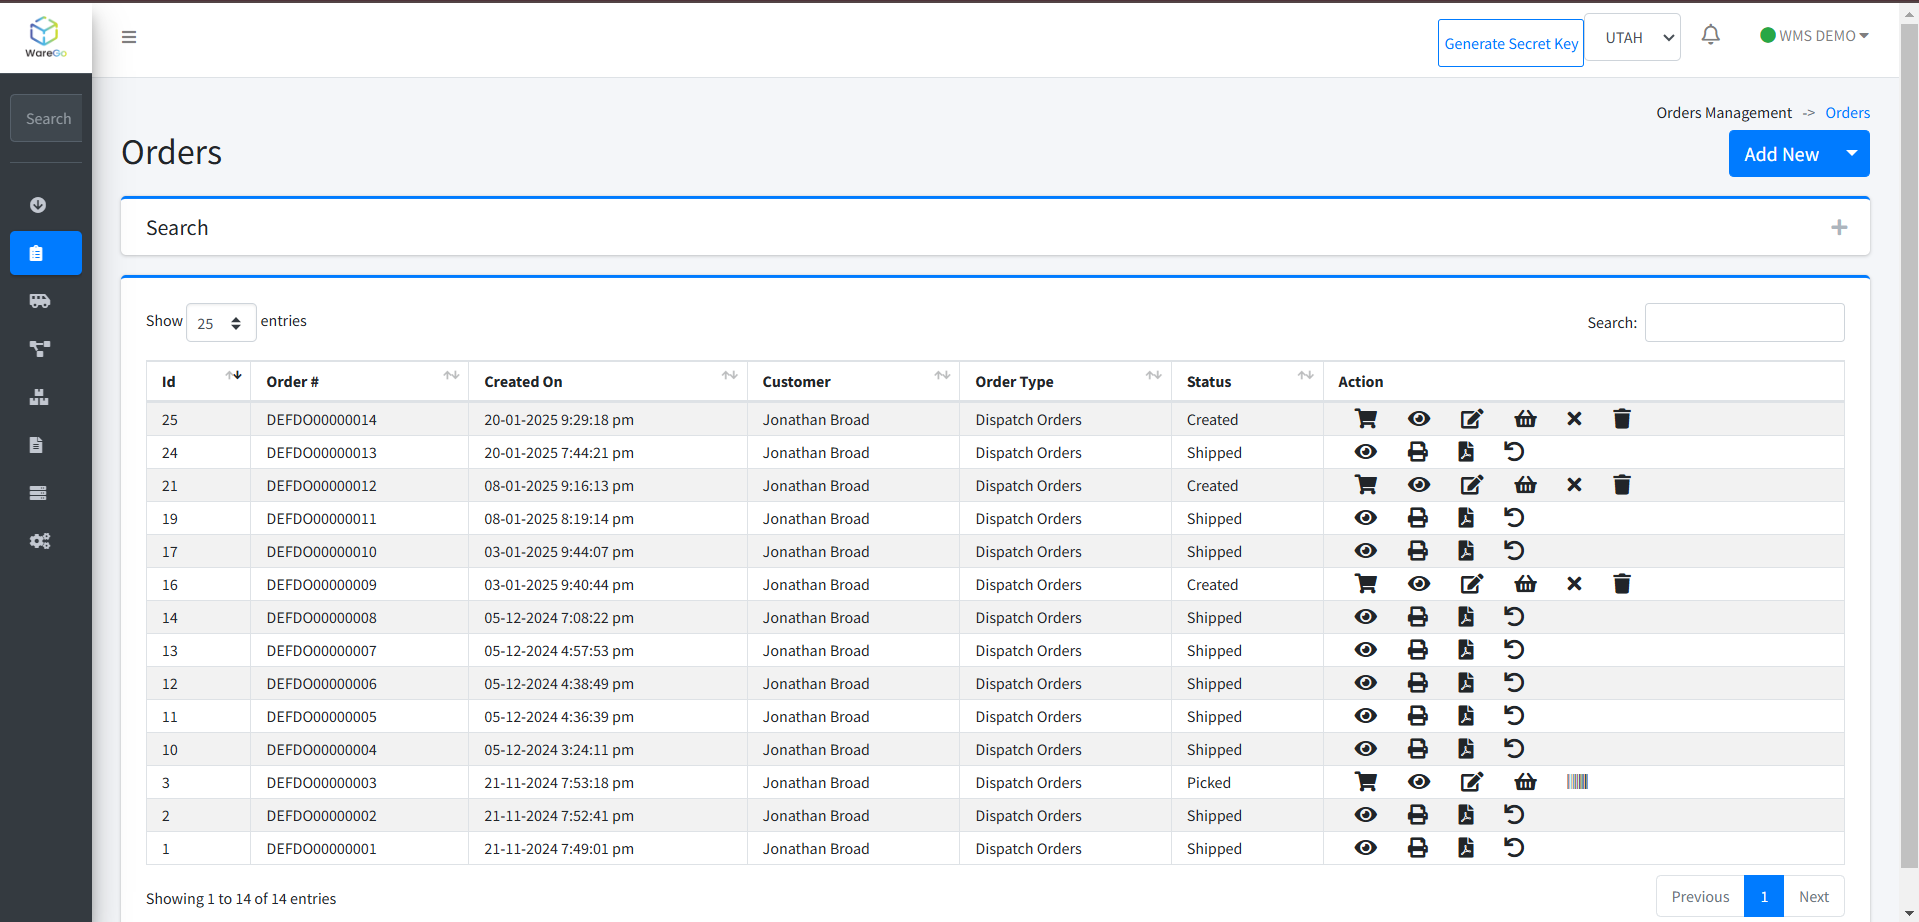The width and height of the screenshot is (1919, 922).
Task: View order DEFDO00000013 with eye icon
Action: click(1366, 452)
